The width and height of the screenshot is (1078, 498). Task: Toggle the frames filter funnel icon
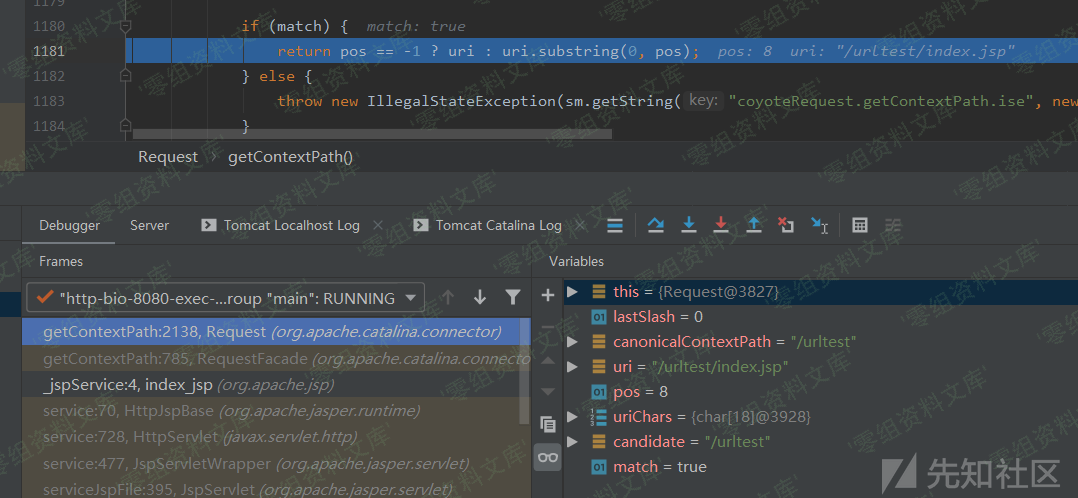pos(512,297)
